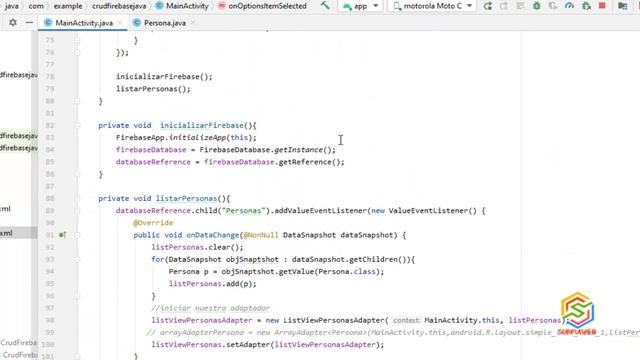The width and height of the screenshot is (640, 360).
Task: Click the fold end marker at line 80
Action: pyautogui.click(x=77, y=101)
